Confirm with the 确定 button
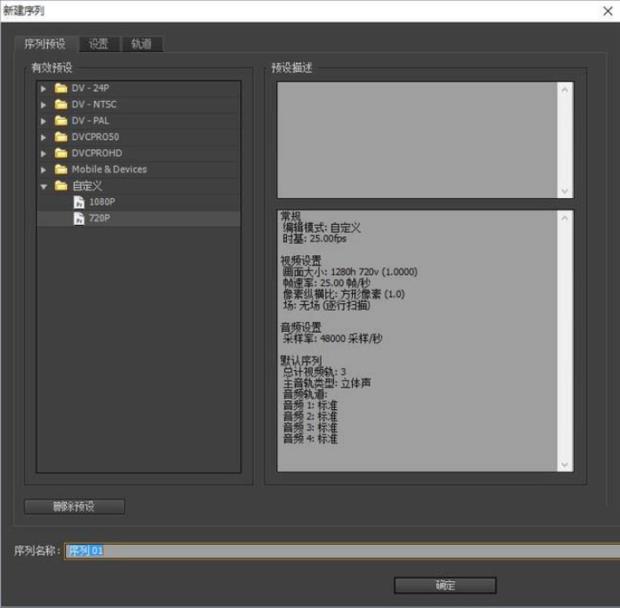620x608 pixels. [445, 585]
